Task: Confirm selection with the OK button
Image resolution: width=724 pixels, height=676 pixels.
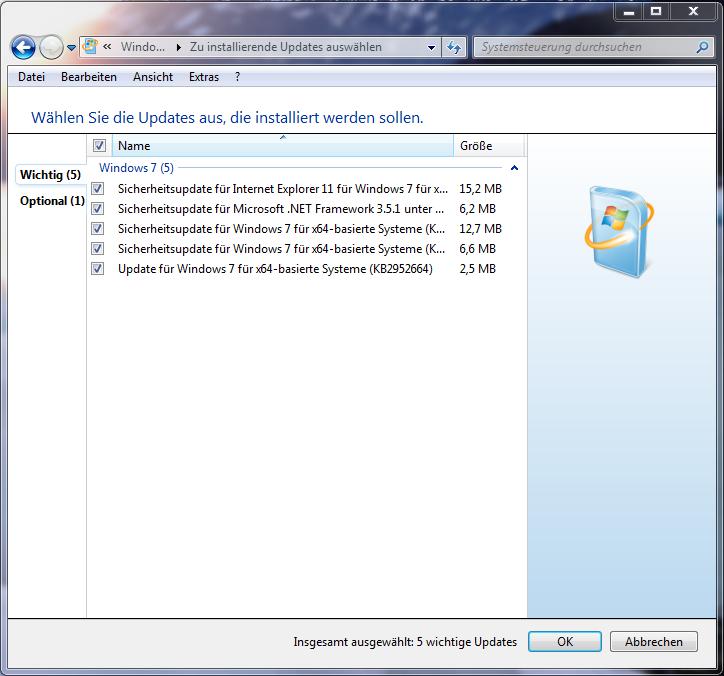Action: [565, 642]
